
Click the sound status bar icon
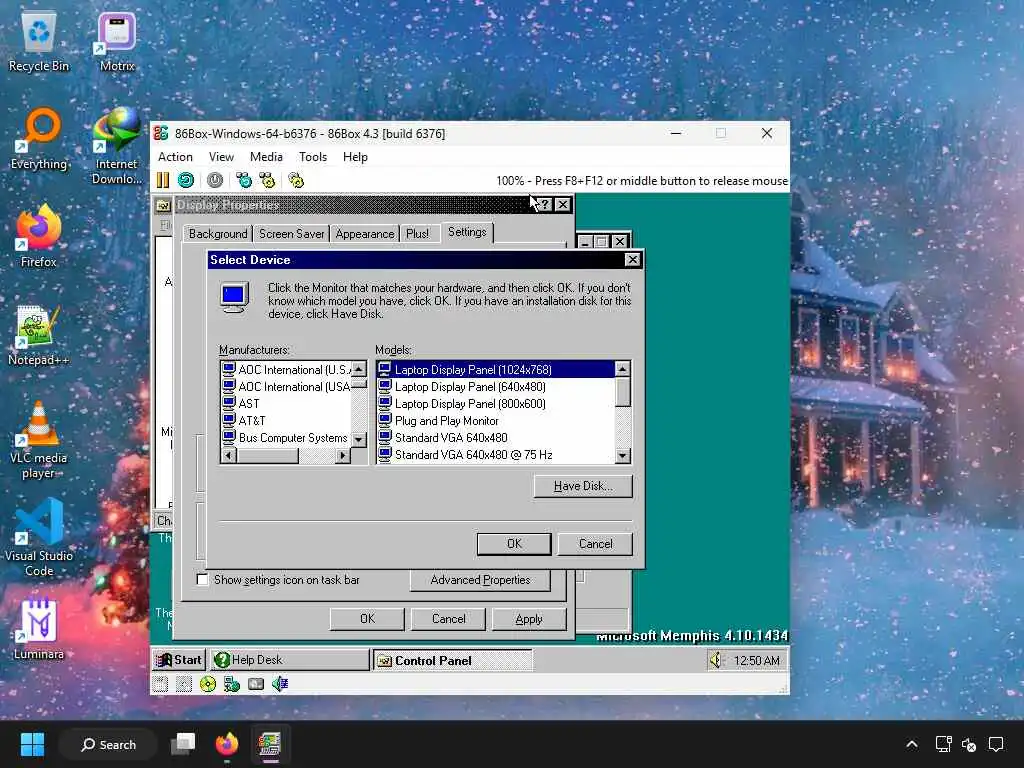[280, 684]
